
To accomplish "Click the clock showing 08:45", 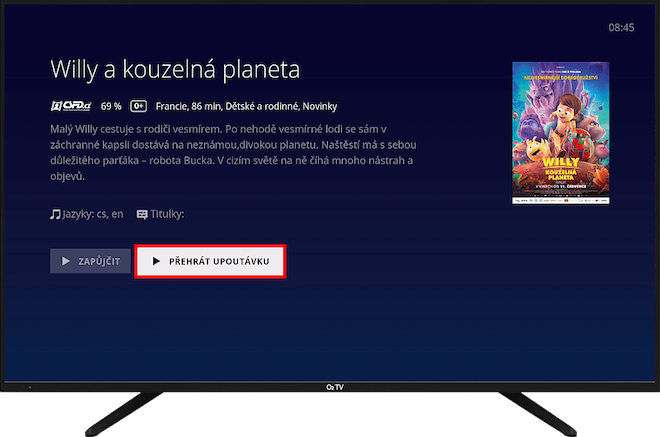I will [621, 28].
